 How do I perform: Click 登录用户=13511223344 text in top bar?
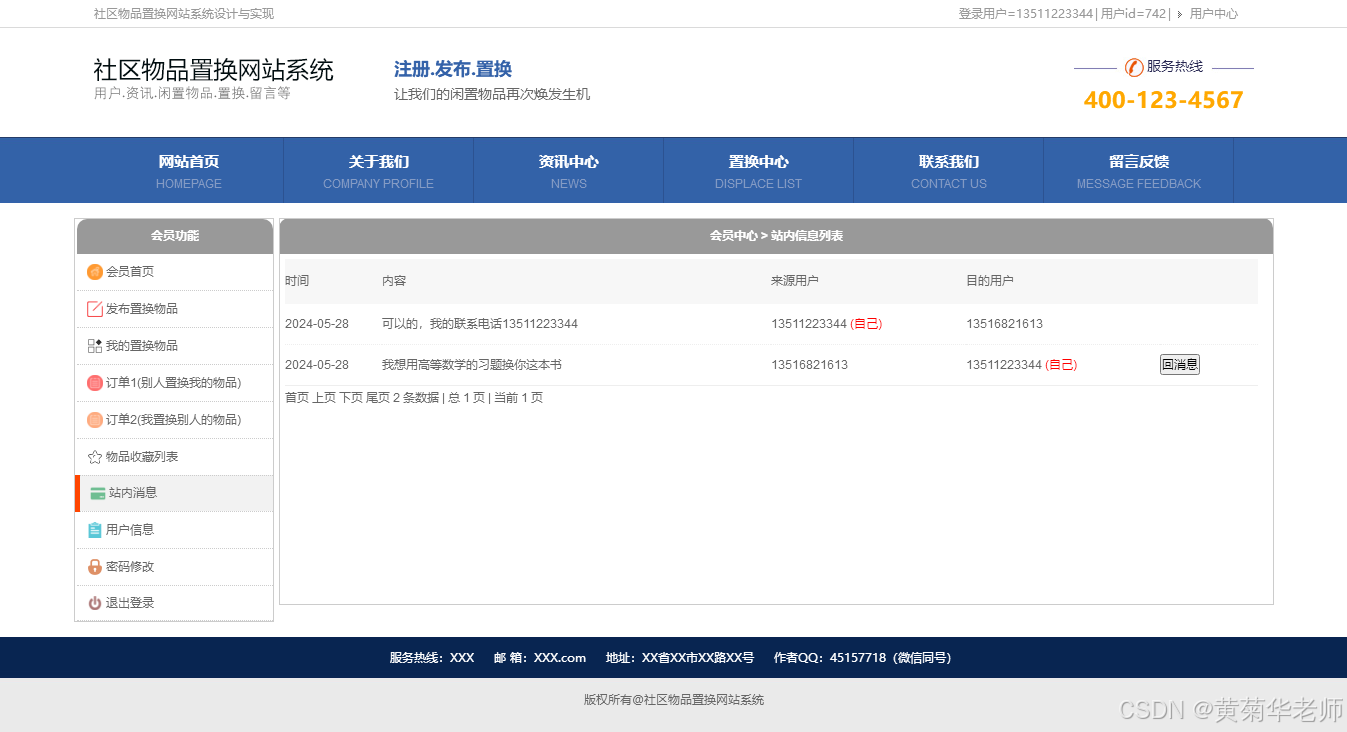pyautogui.click(x=1026, y=14)
